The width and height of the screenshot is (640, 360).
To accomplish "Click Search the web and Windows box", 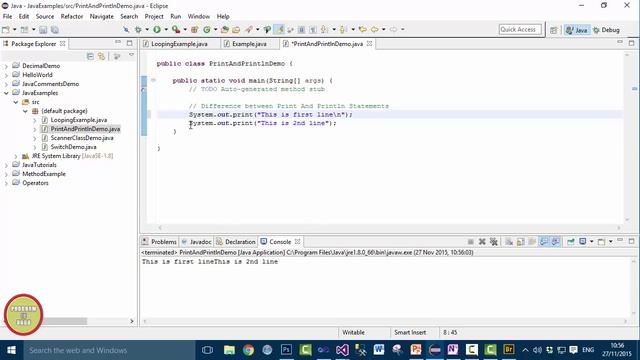I will [109, 350].
